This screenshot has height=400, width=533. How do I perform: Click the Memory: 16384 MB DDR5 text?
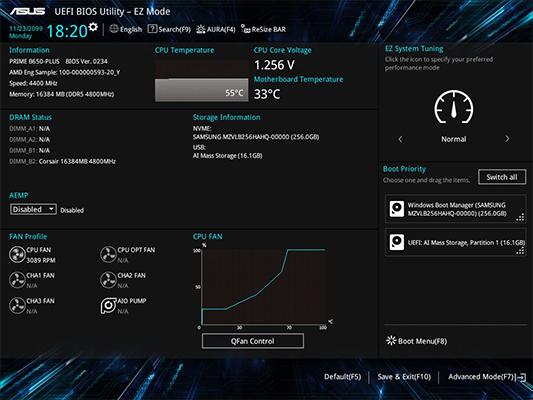coord(62,94)
